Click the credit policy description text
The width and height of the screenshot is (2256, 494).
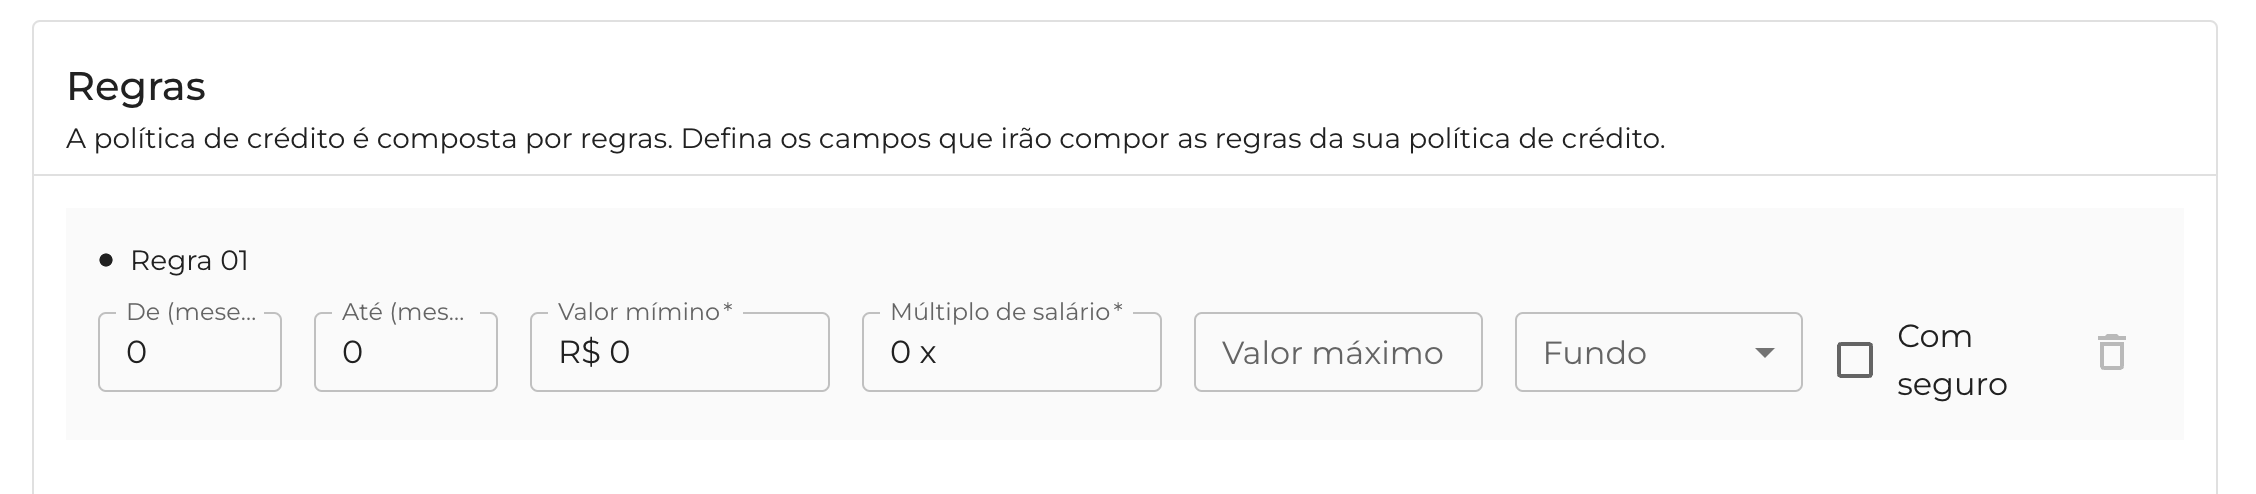(x=865, y=139)
